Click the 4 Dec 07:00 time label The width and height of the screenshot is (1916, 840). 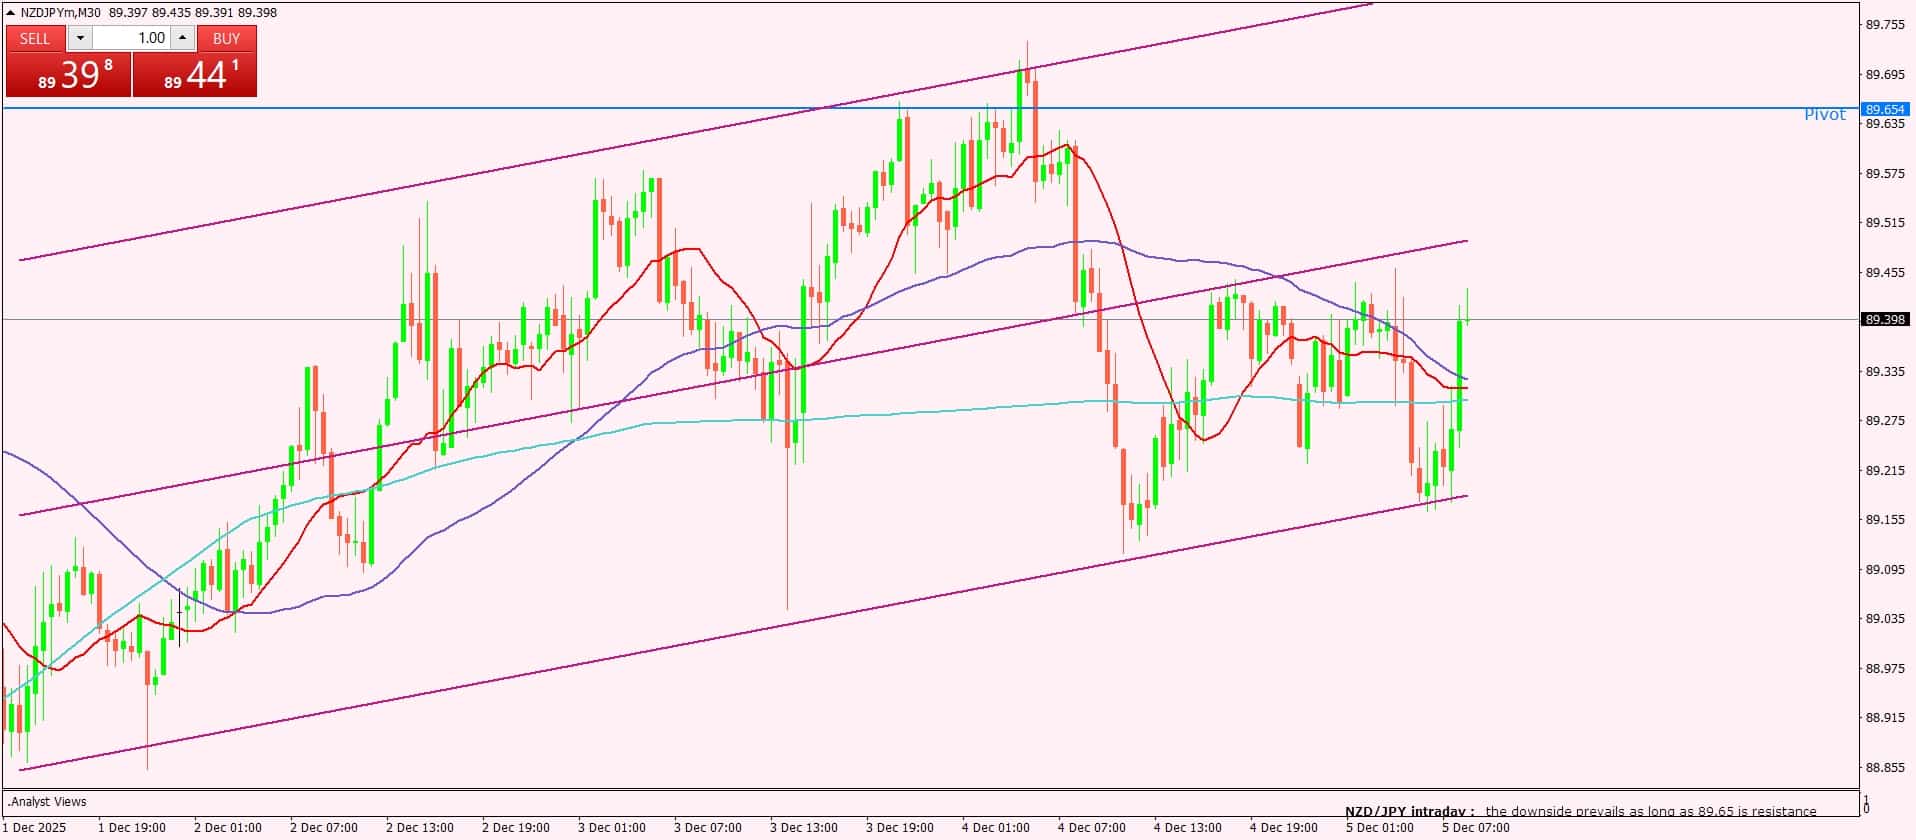(x=1092, y=828)
